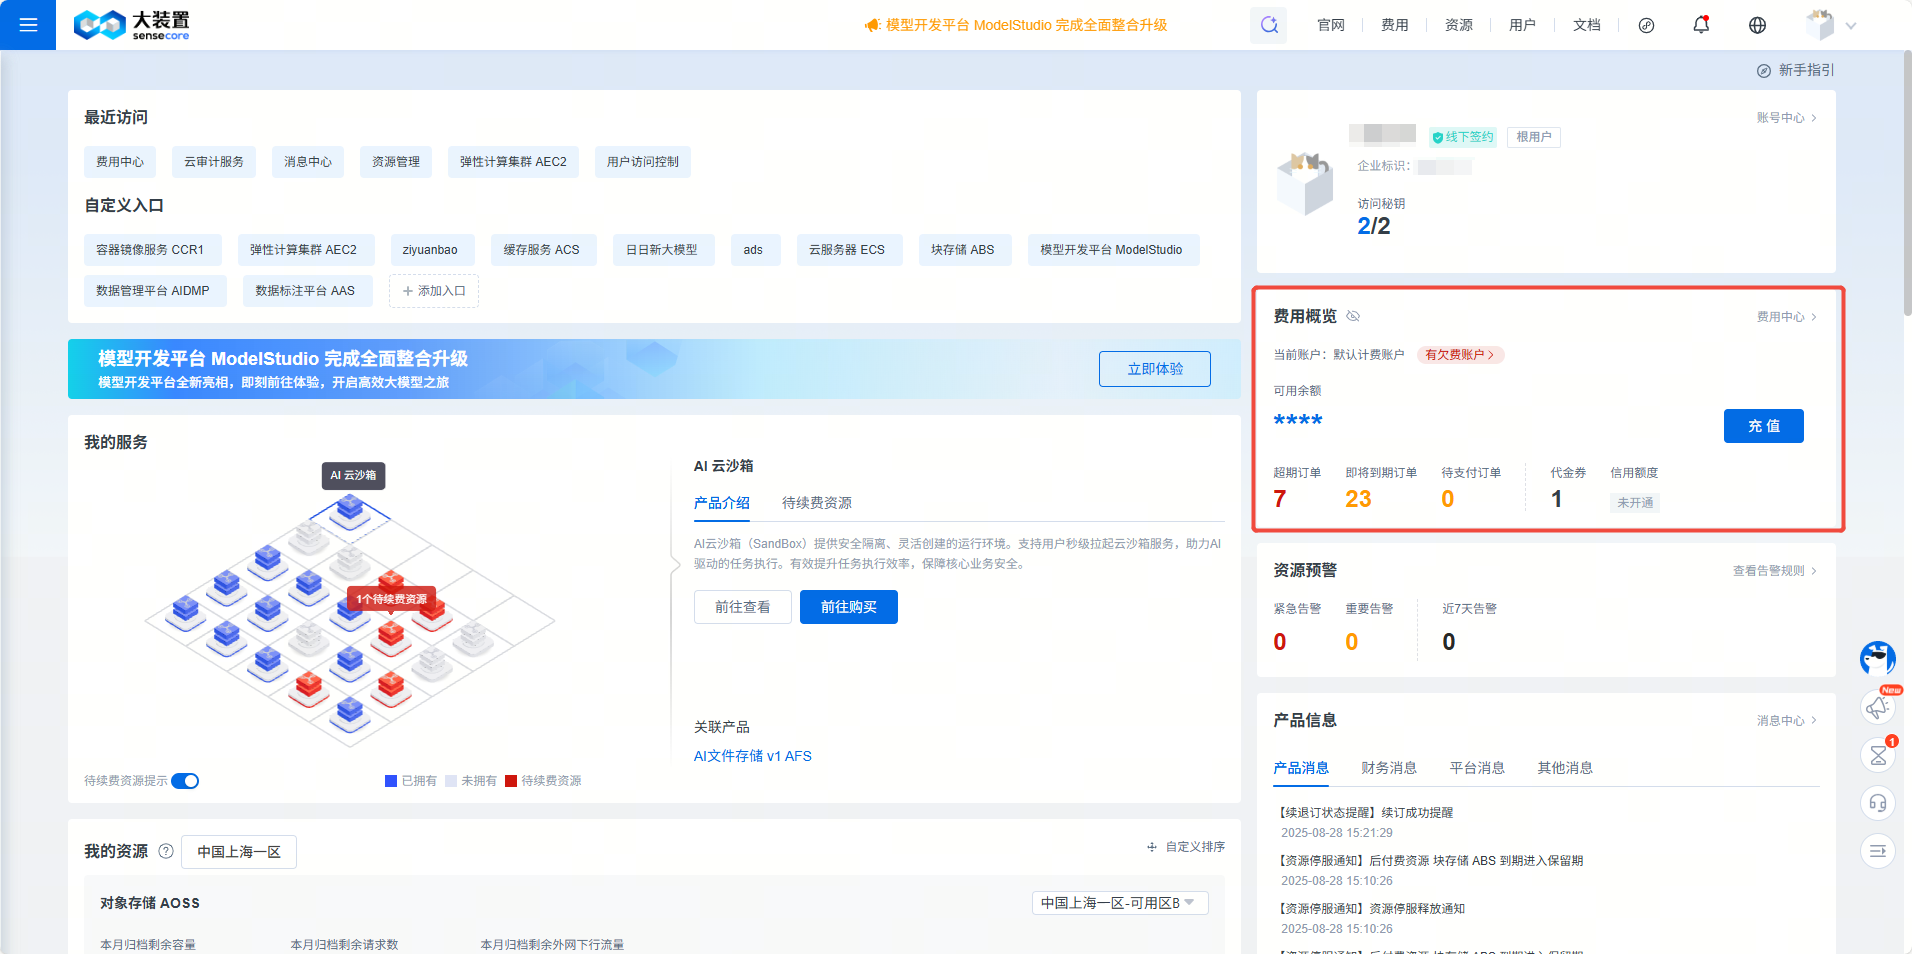
Task: Switch language using the globe icon
Action: pyautogui.click(x=1757, y=25)
